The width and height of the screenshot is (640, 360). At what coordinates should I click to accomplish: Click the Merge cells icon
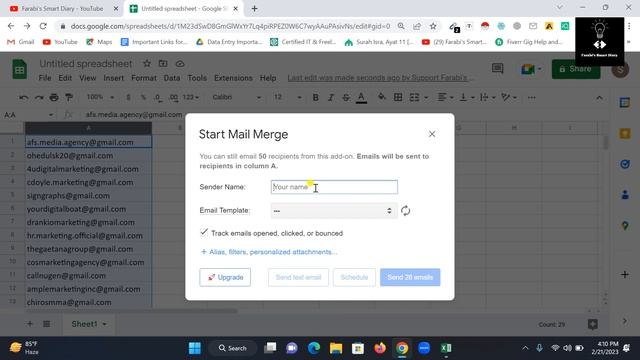coord(414,97)
